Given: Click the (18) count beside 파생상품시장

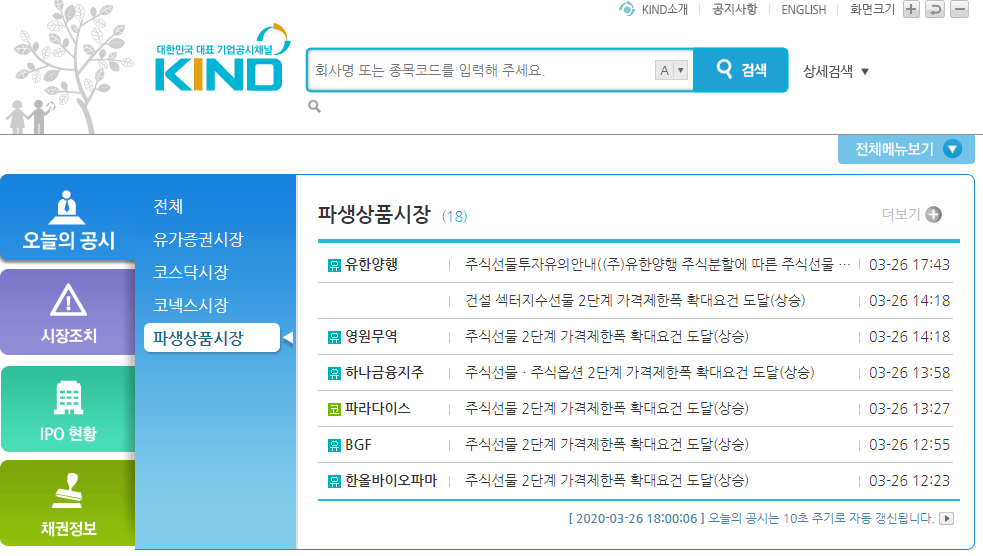Looking at the screenshot, I should (x=455, y=216).
